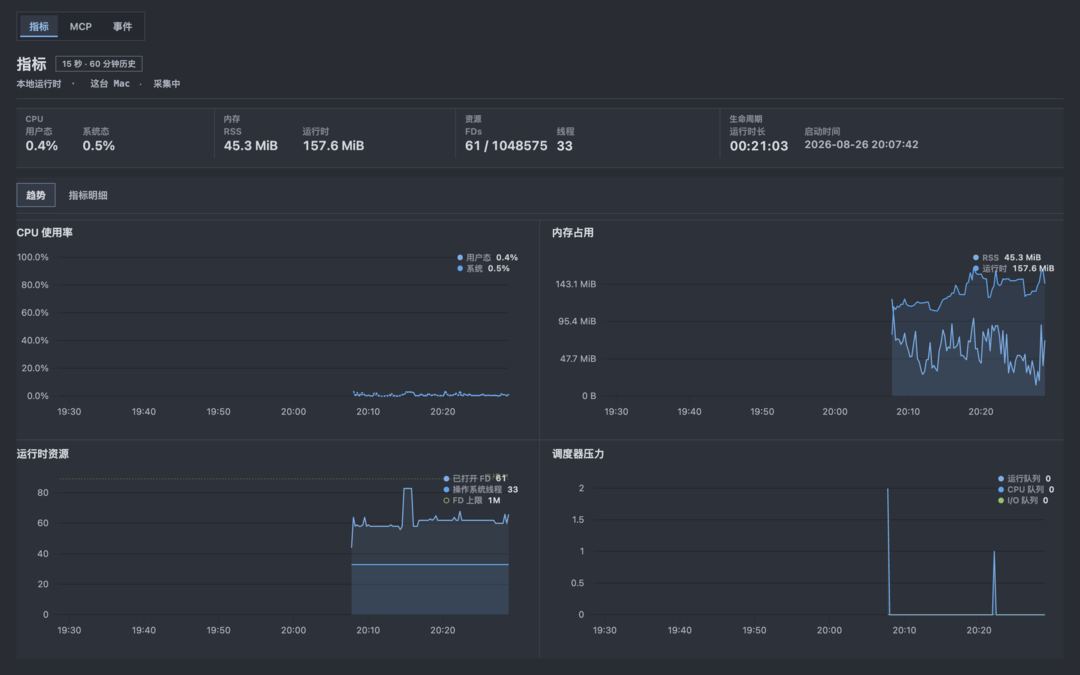The width and height of the screenshot is (1080, 675).
Task: Click the 本地运行时 status text
Action: point(39,83)
